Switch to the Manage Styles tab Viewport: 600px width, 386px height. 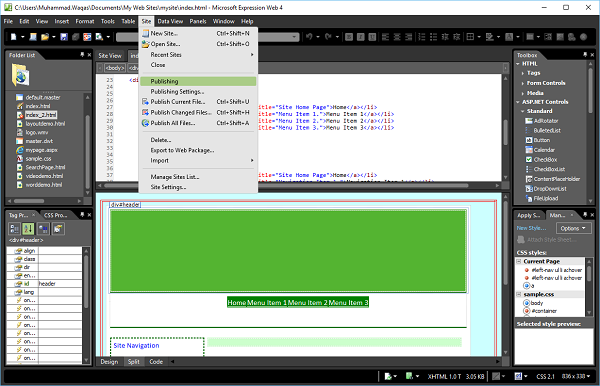557,215
